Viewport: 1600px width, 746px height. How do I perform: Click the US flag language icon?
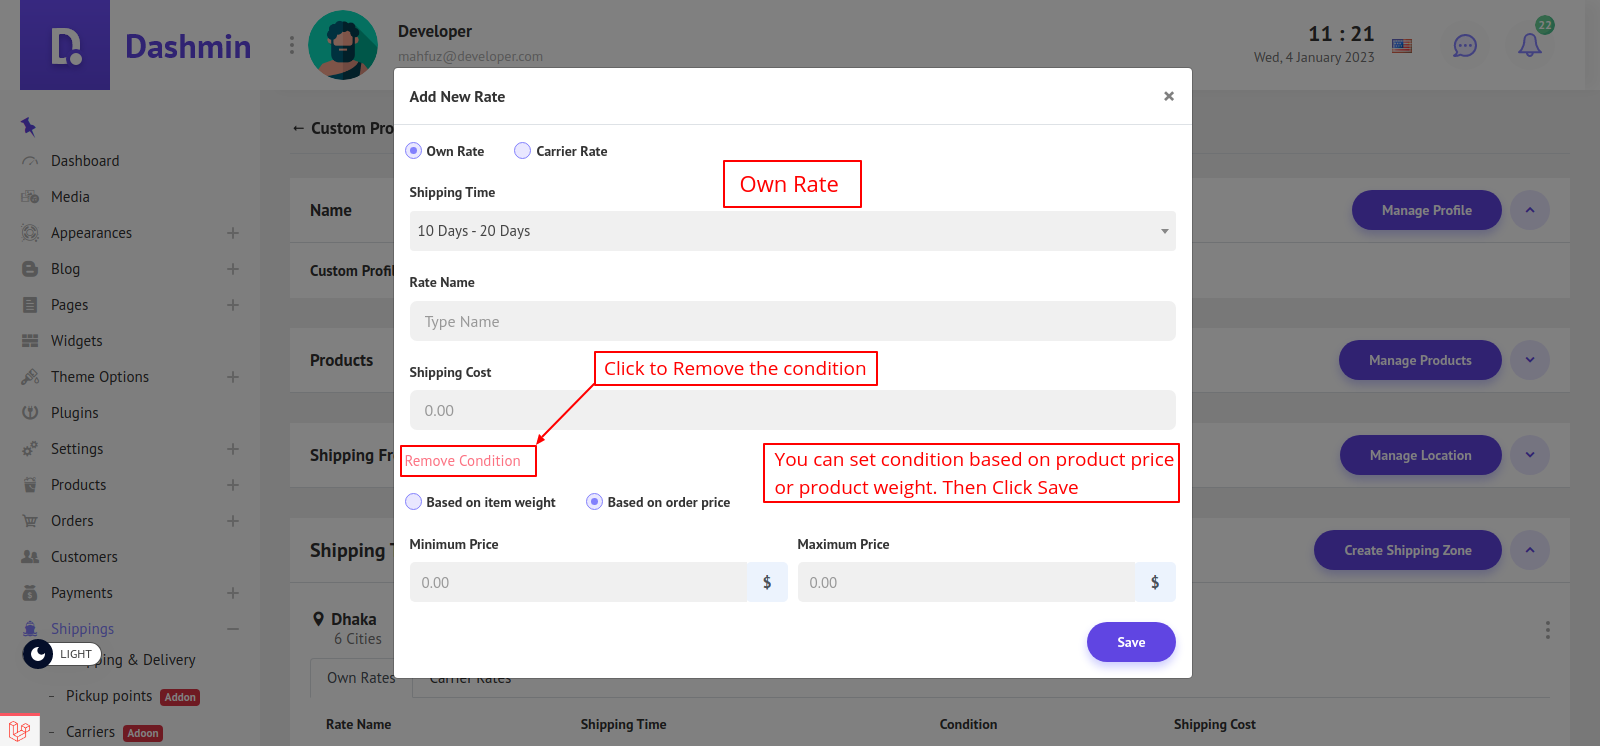tap(1402, 46)
